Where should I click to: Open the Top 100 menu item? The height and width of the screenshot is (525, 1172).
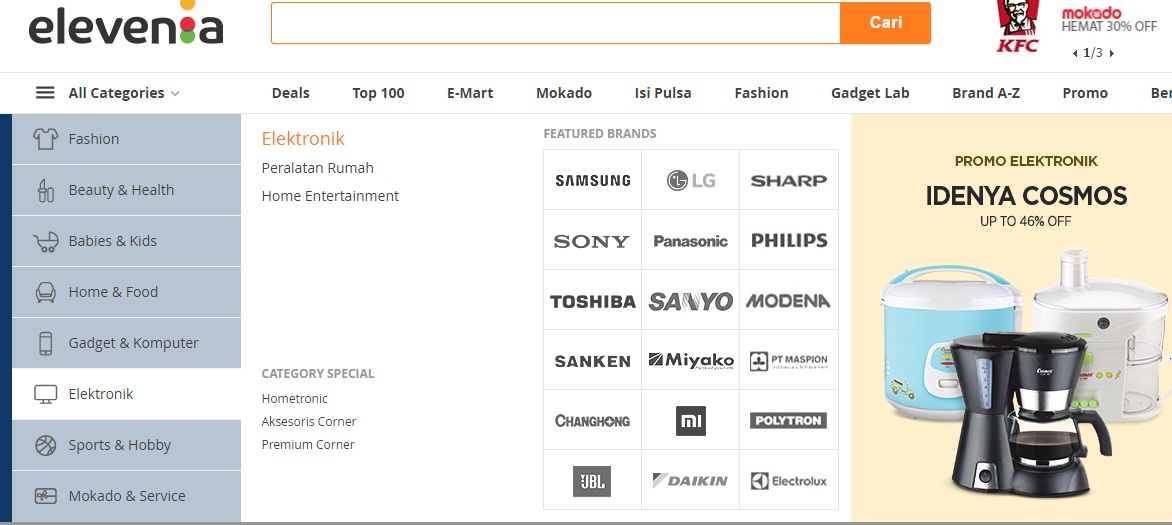(378, 93)
